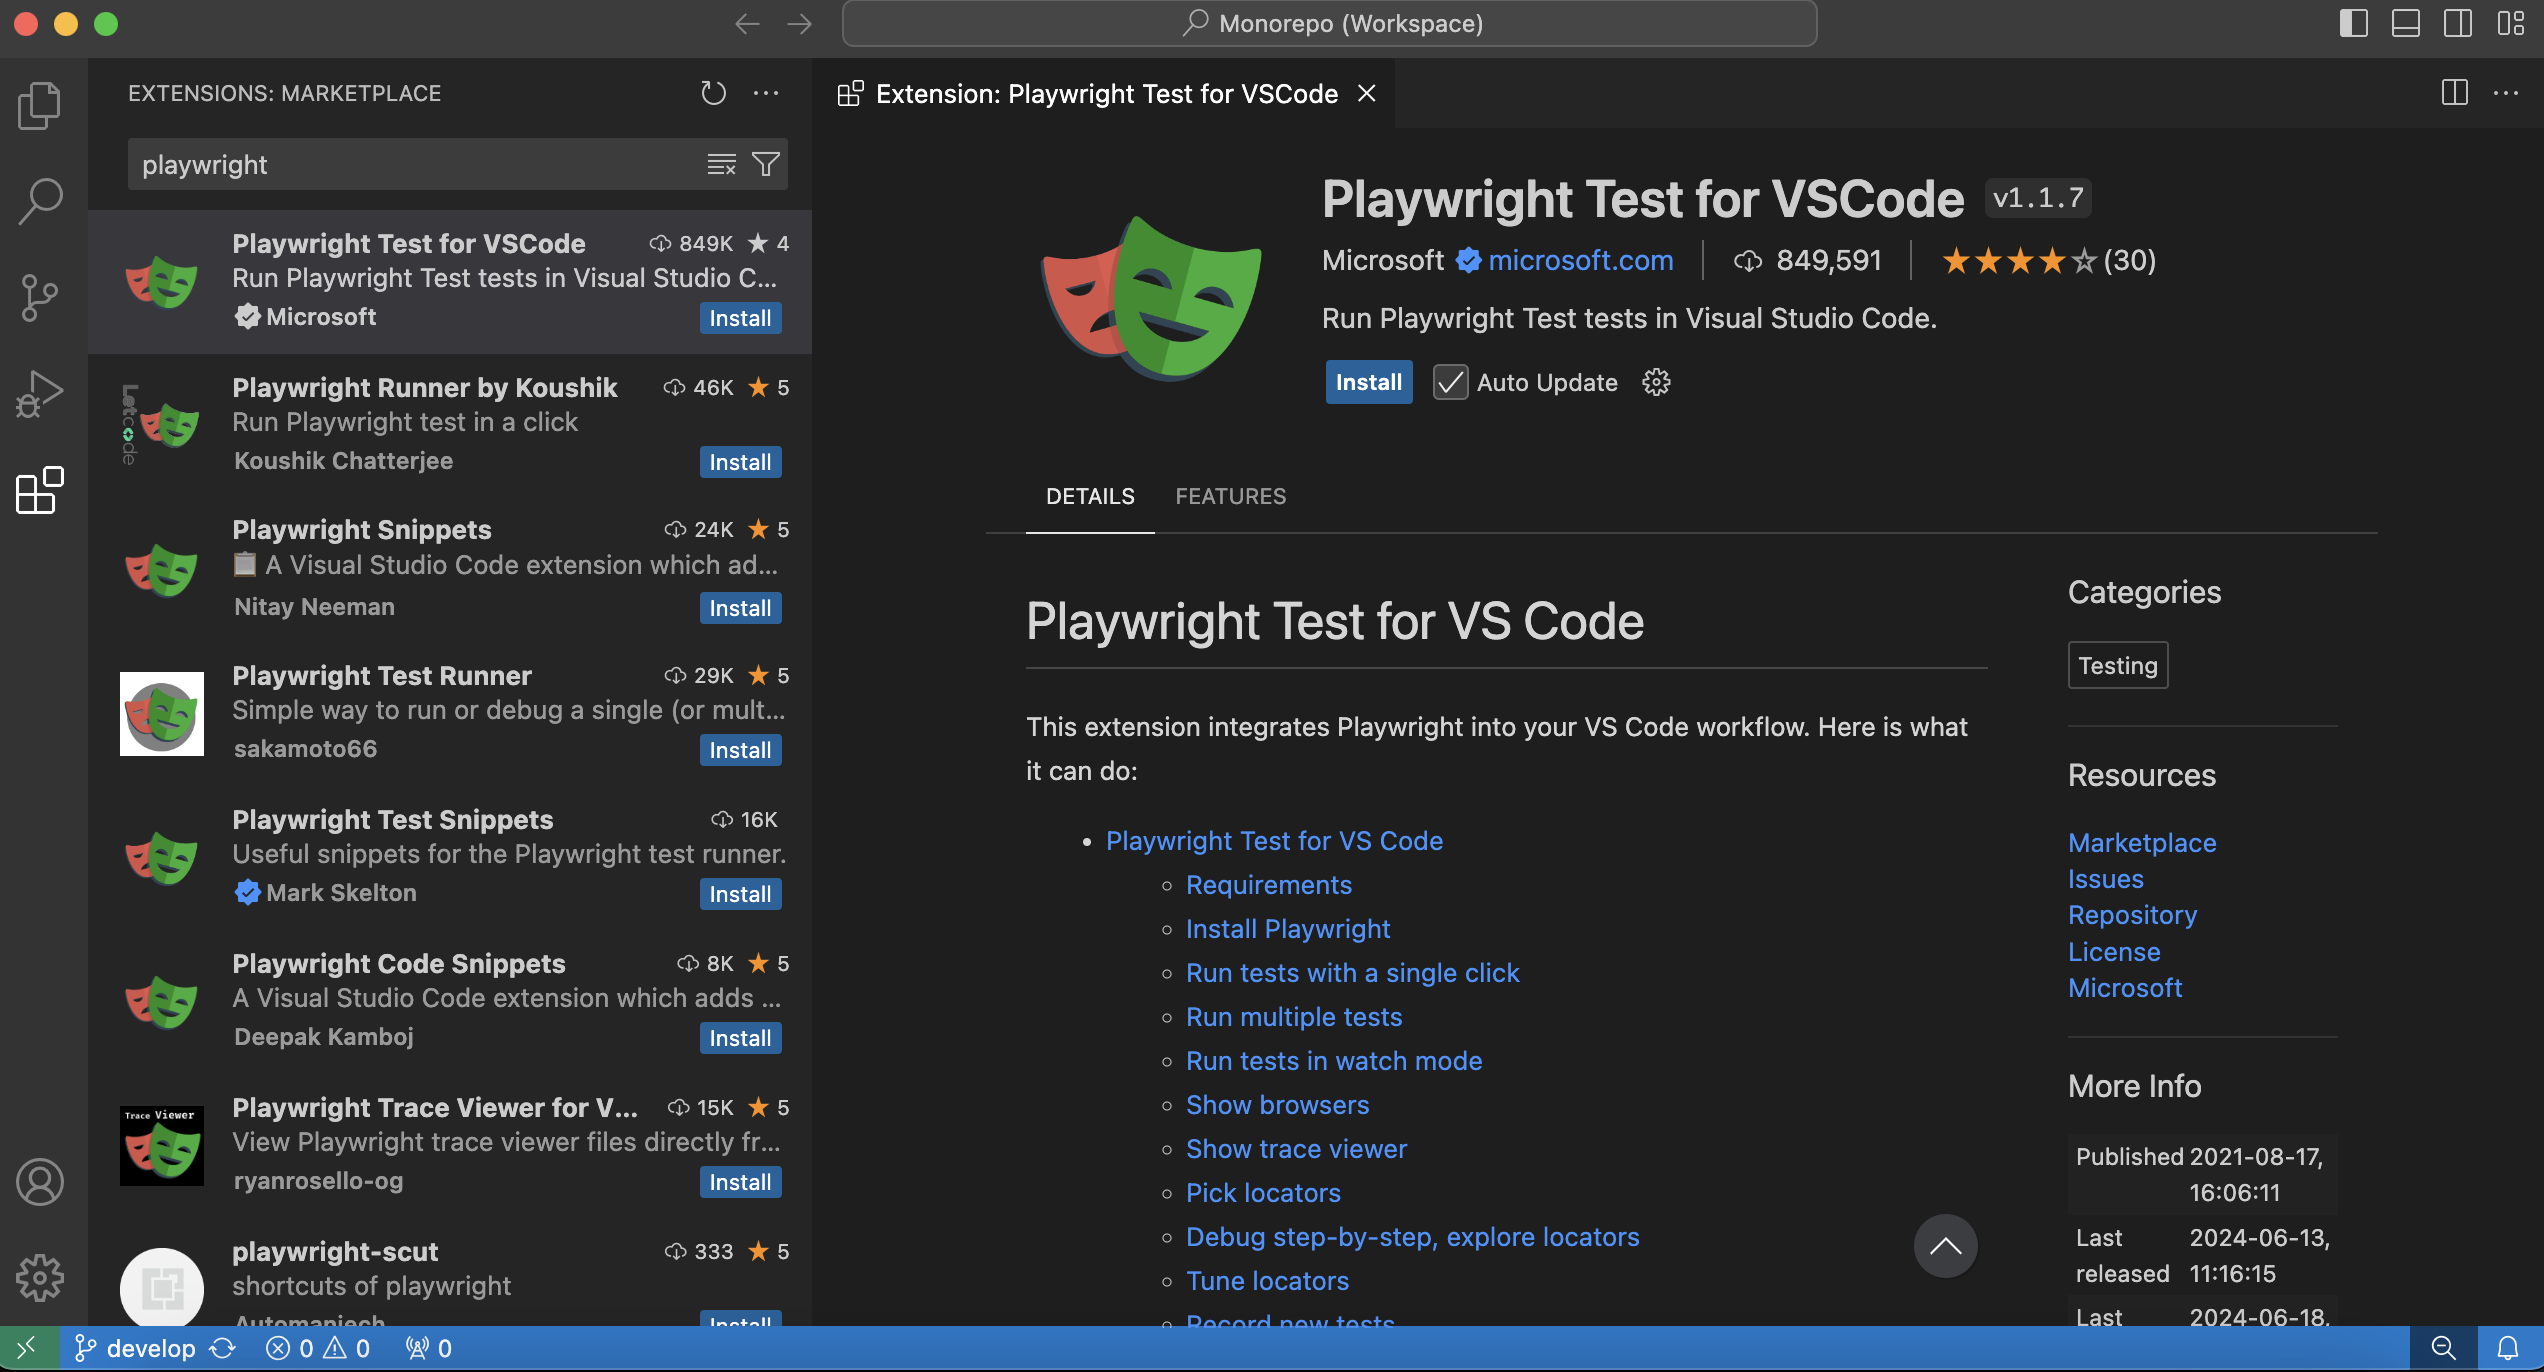This screenshot has width=2544, height=1372.
Task: Go back using the navigation arrow
Action: point(747,23)
